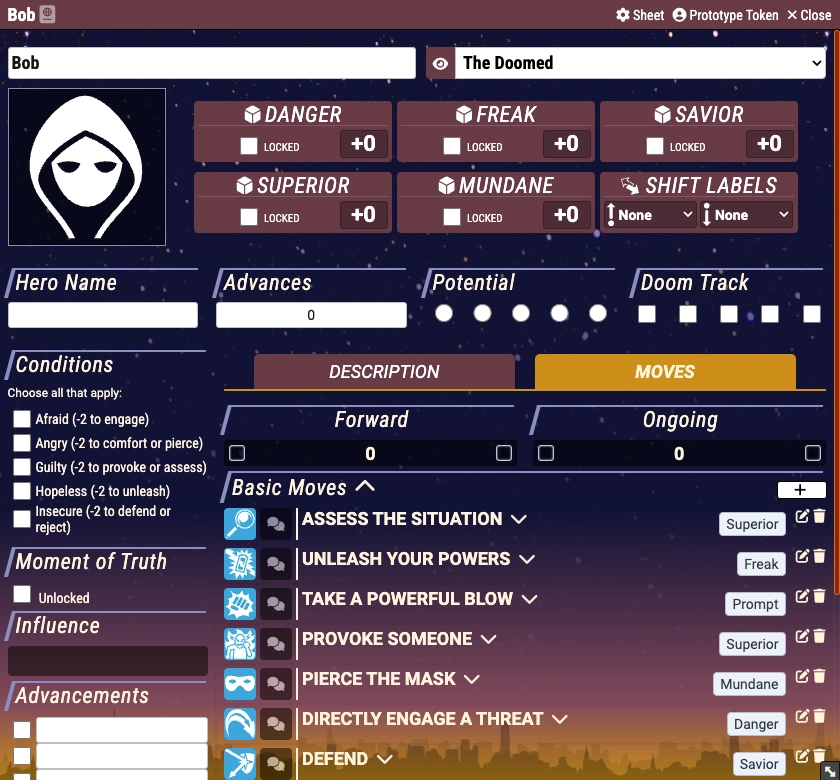The image size is (840, 780).
Task: Check Moment of Truth Unlocked
Action: (22, 594)
